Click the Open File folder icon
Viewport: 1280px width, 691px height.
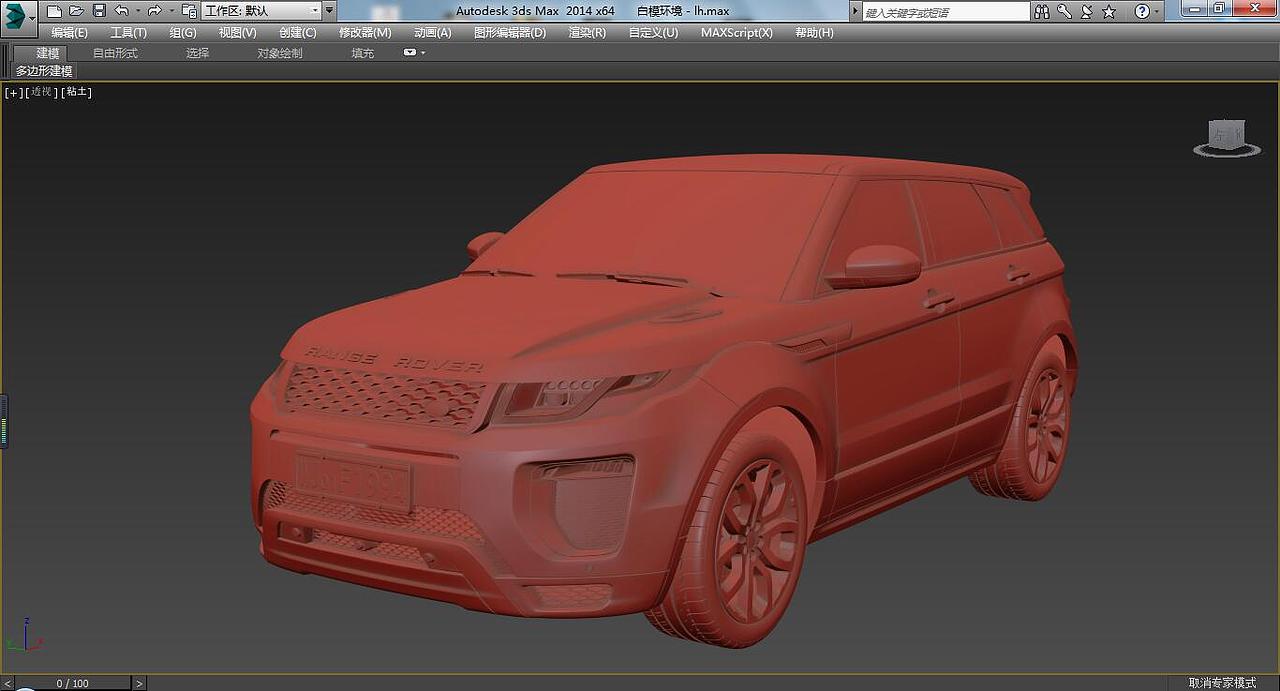[x=76, y=11]
